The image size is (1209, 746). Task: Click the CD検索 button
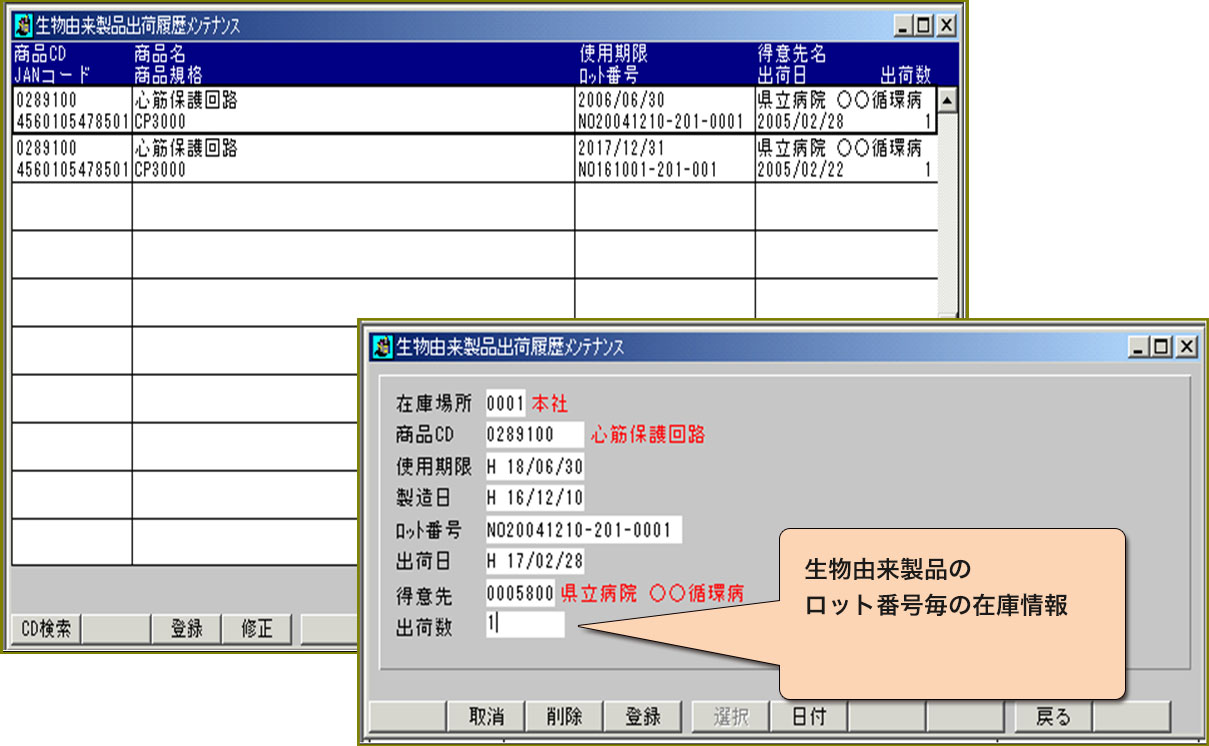coord(45,629)
